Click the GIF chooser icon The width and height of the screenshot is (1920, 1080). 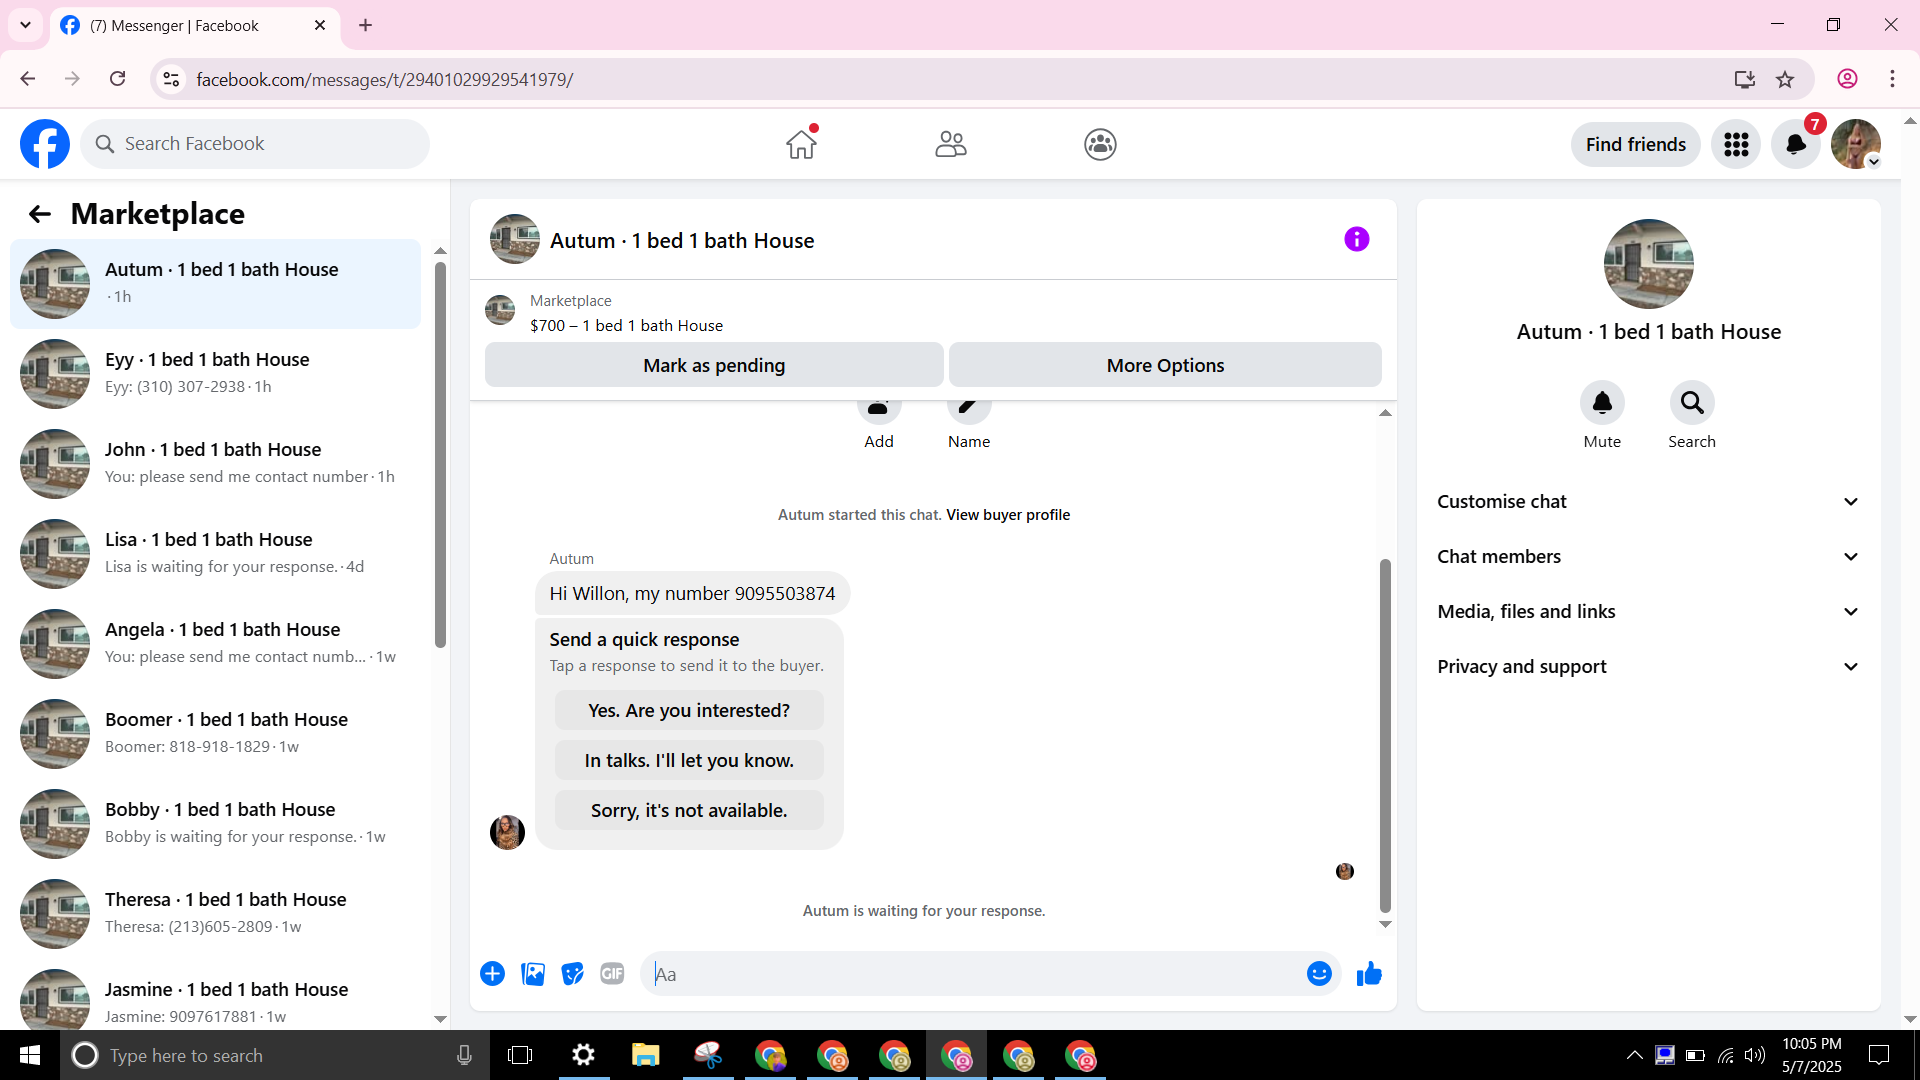612,974
